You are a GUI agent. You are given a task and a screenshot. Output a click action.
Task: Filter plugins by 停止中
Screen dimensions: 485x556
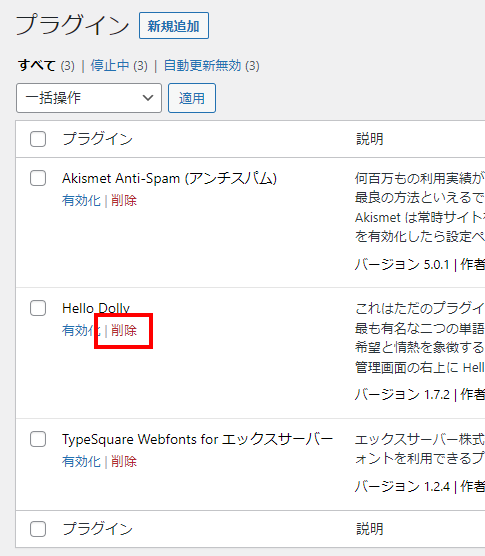point(110,66)
